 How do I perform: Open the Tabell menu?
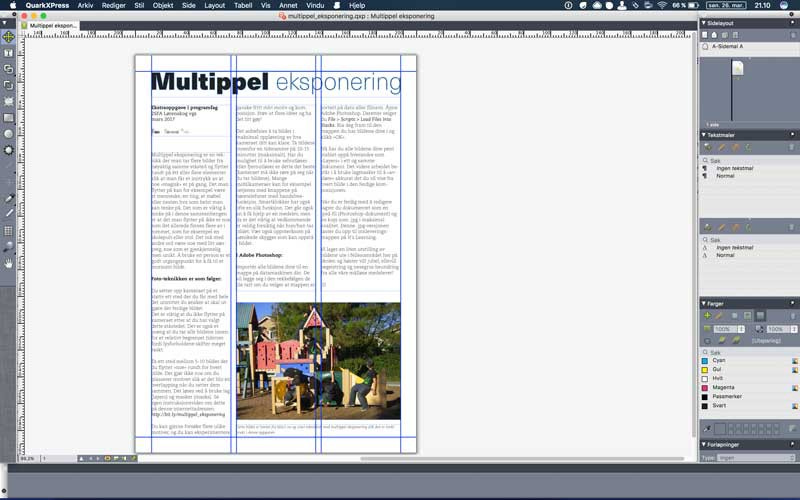pos(243,5)
